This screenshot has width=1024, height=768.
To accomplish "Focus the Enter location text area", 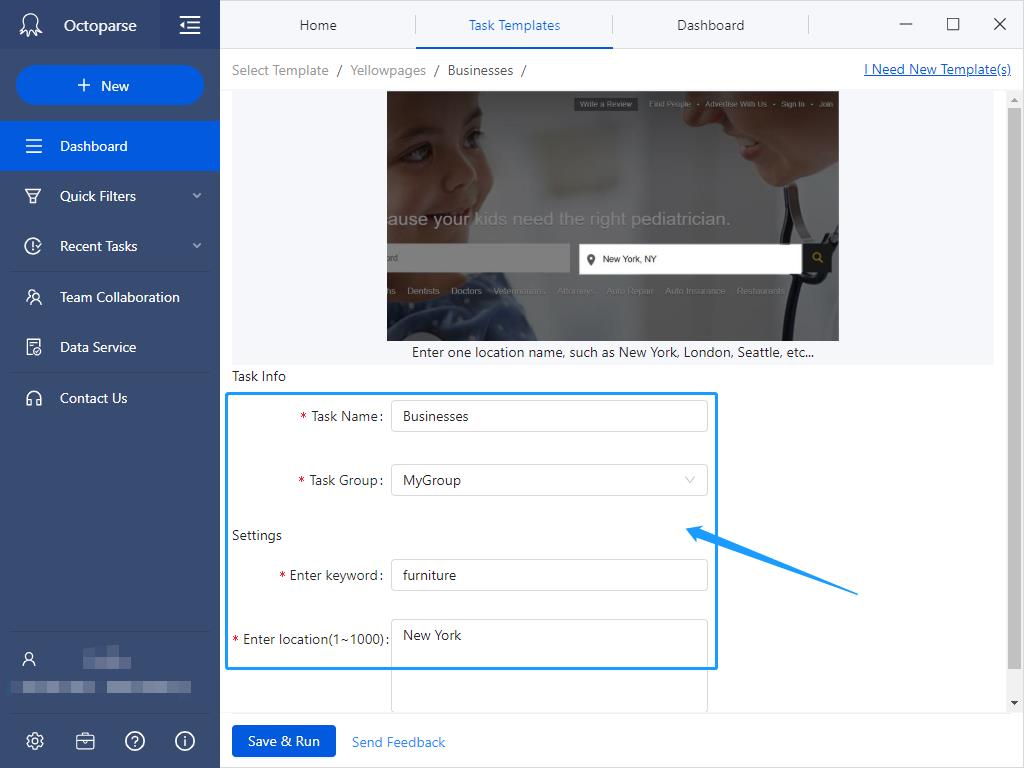I will click(x=549, y=665).
